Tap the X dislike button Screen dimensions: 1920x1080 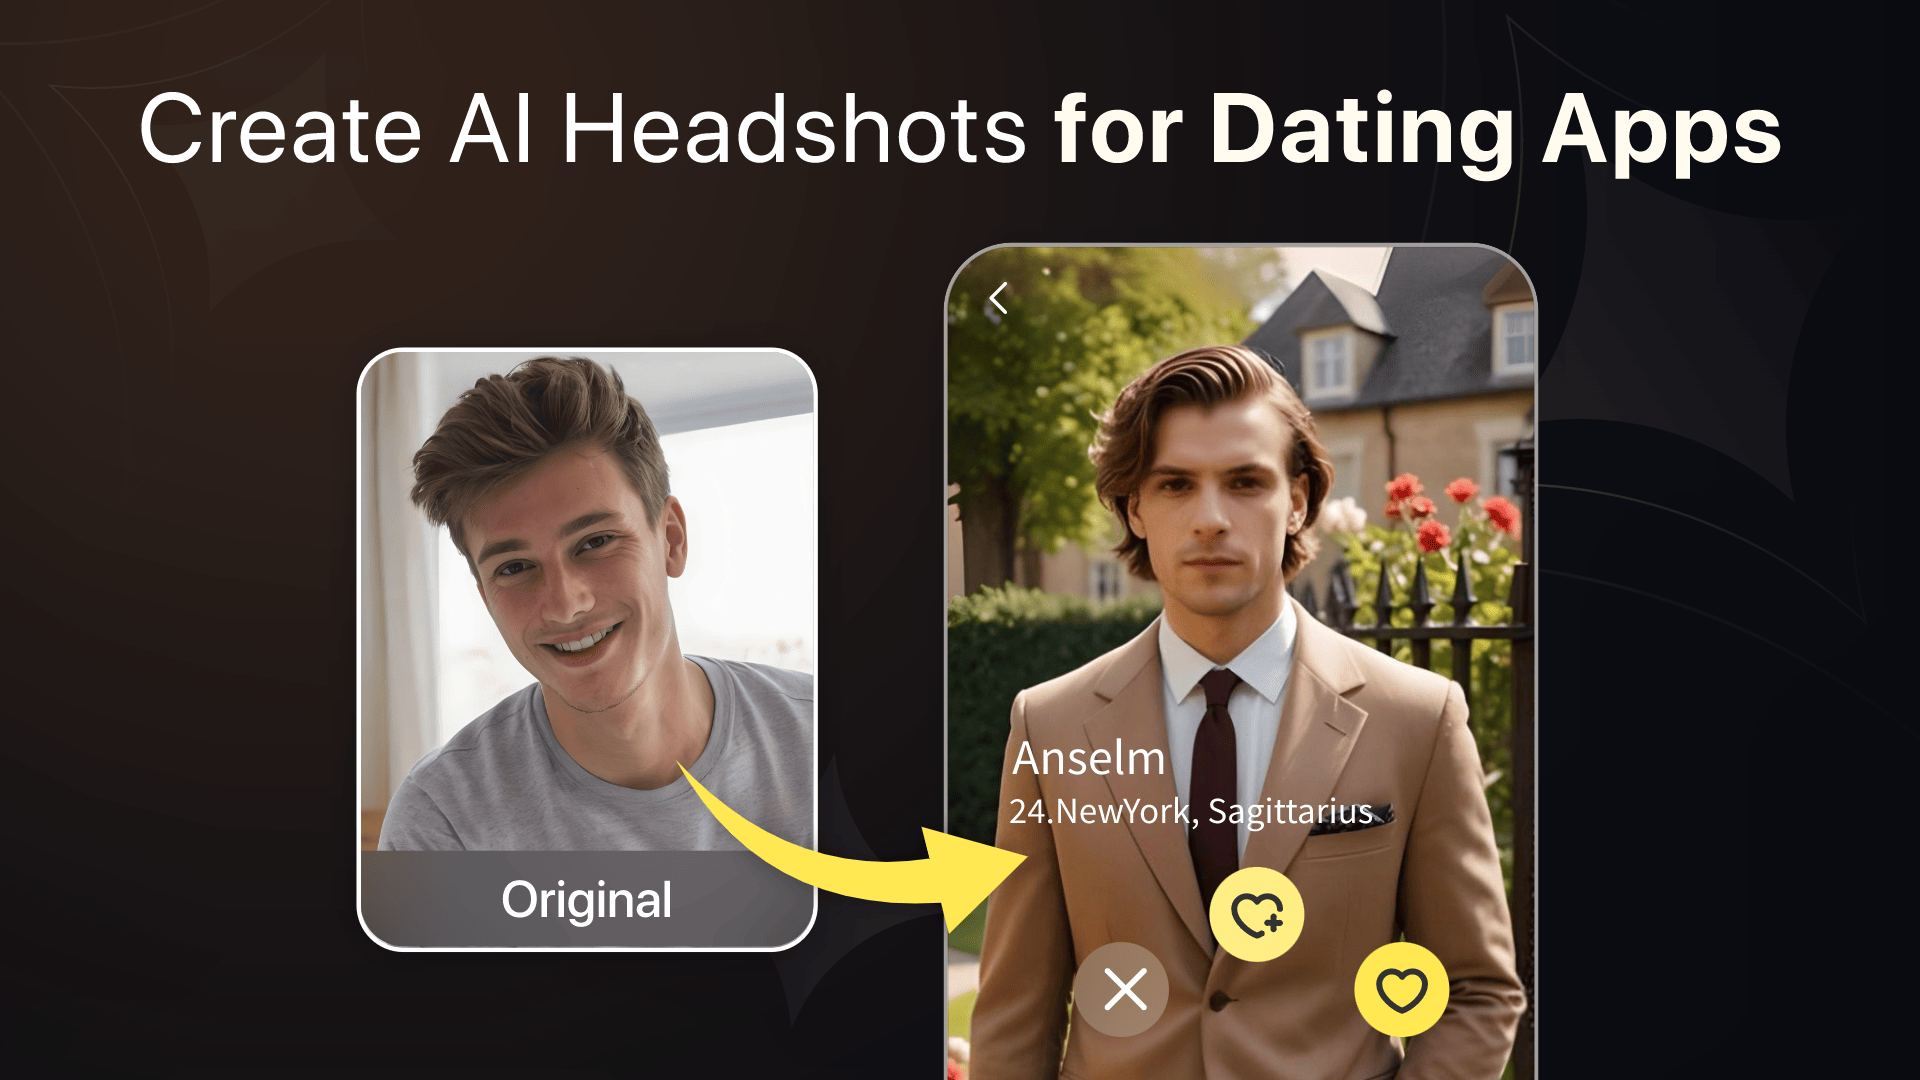1124,990
